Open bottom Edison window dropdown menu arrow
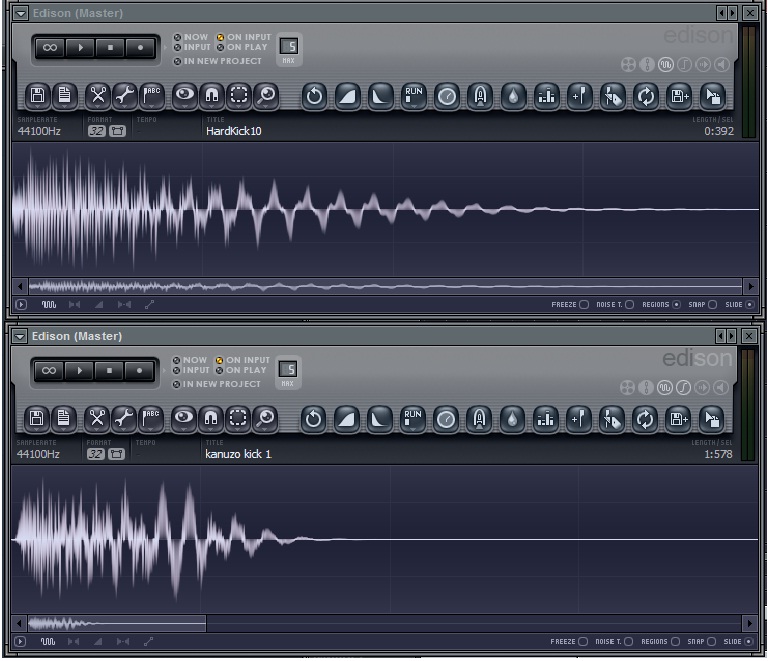768x661 pixels. point(20,336)
